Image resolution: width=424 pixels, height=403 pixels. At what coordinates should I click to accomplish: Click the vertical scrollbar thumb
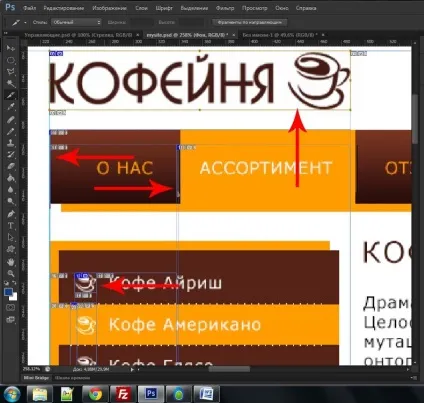tap(414, 119)
